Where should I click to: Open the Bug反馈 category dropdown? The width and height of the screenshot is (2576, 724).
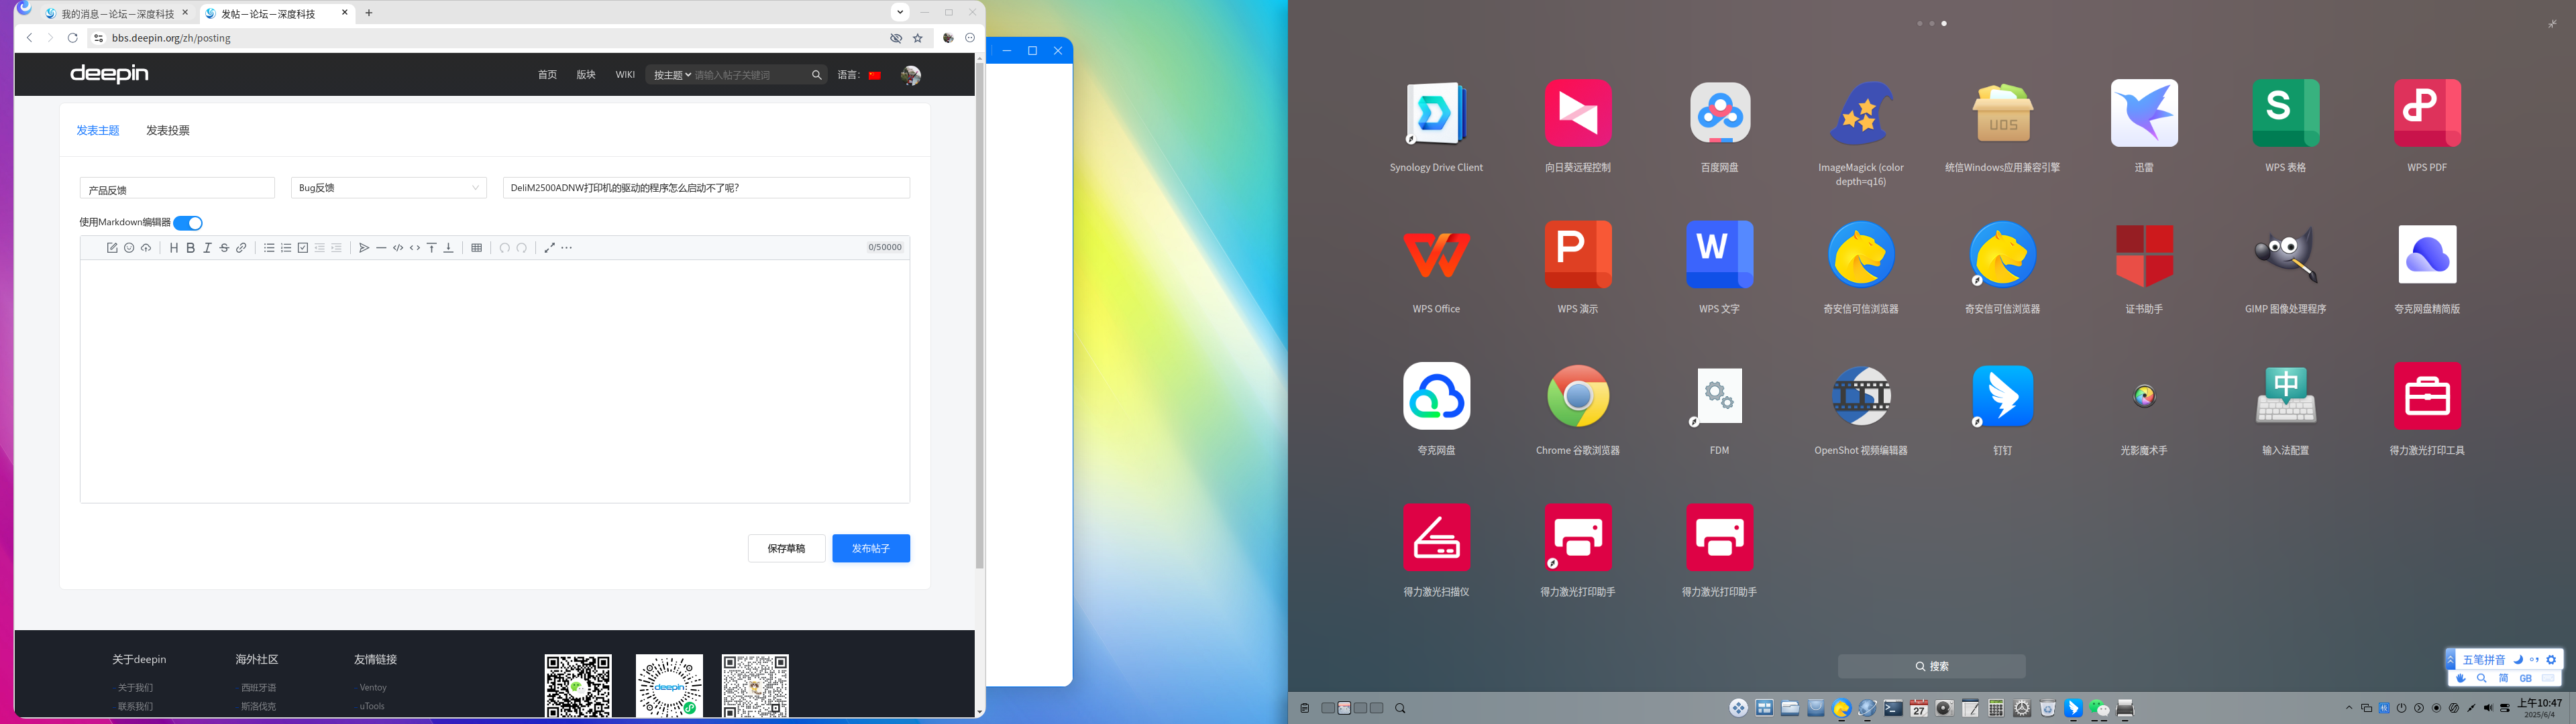389,188
